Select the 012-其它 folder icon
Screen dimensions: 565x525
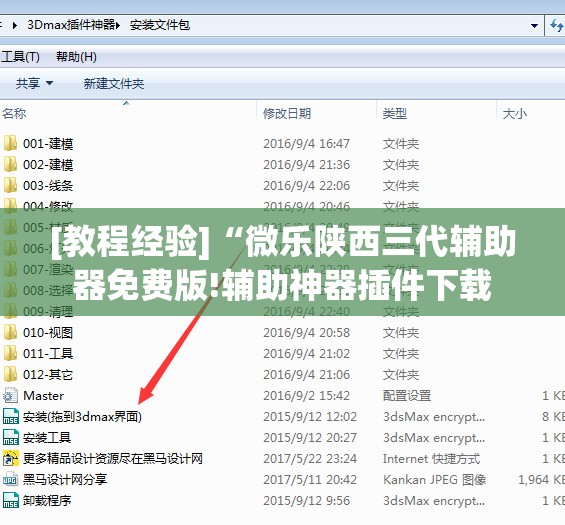point(10,374)
